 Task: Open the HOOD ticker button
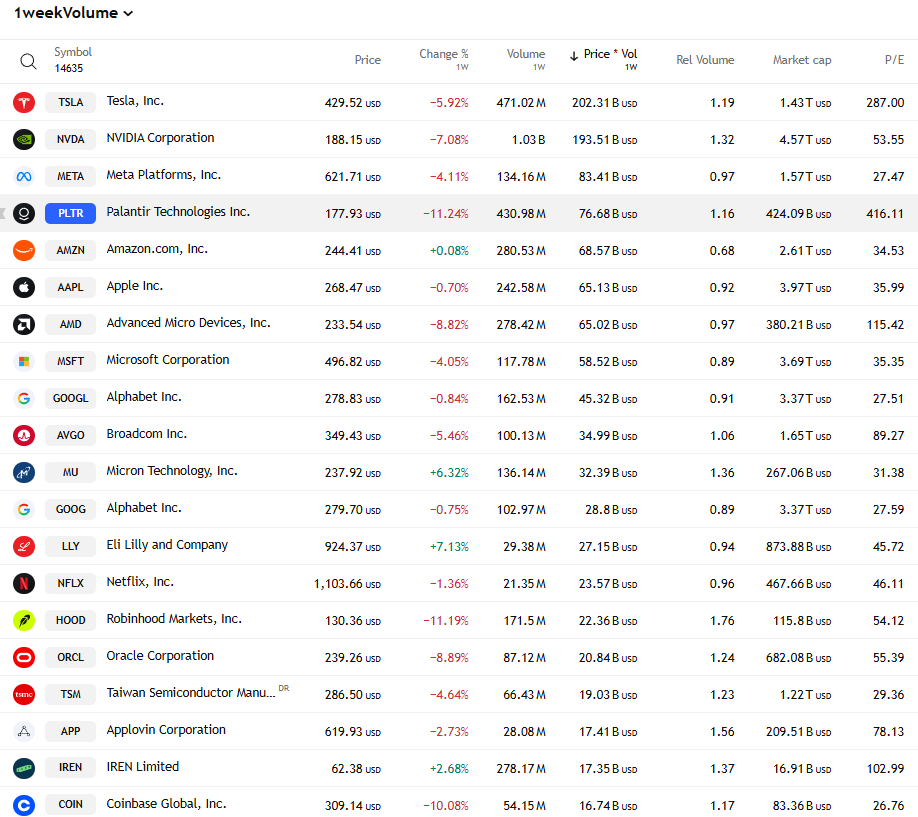click(70, 620)
